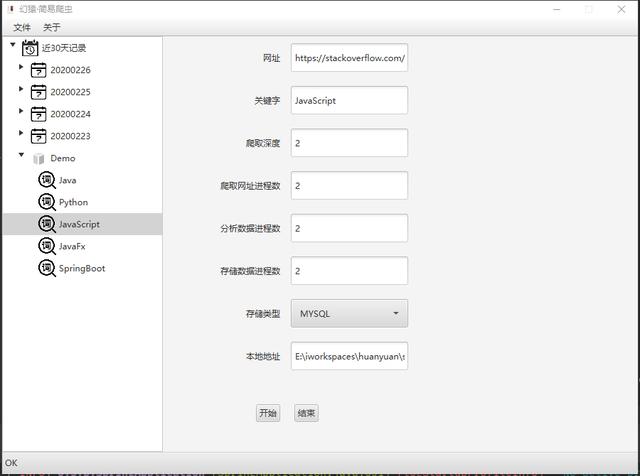Collapse the Demo tree node
The height and width of the screenshot is (476, 640).
click(21, 155)
